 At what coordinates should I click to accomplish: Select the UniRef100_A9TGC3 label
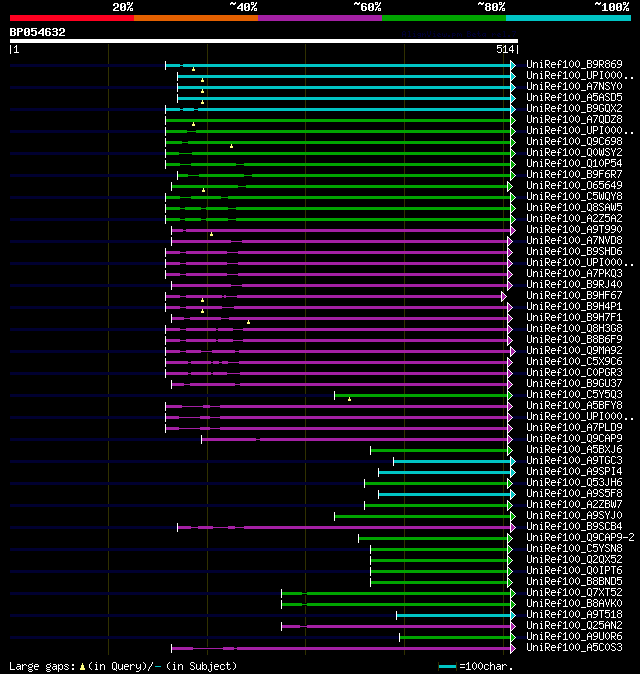(x=574, y=461)
